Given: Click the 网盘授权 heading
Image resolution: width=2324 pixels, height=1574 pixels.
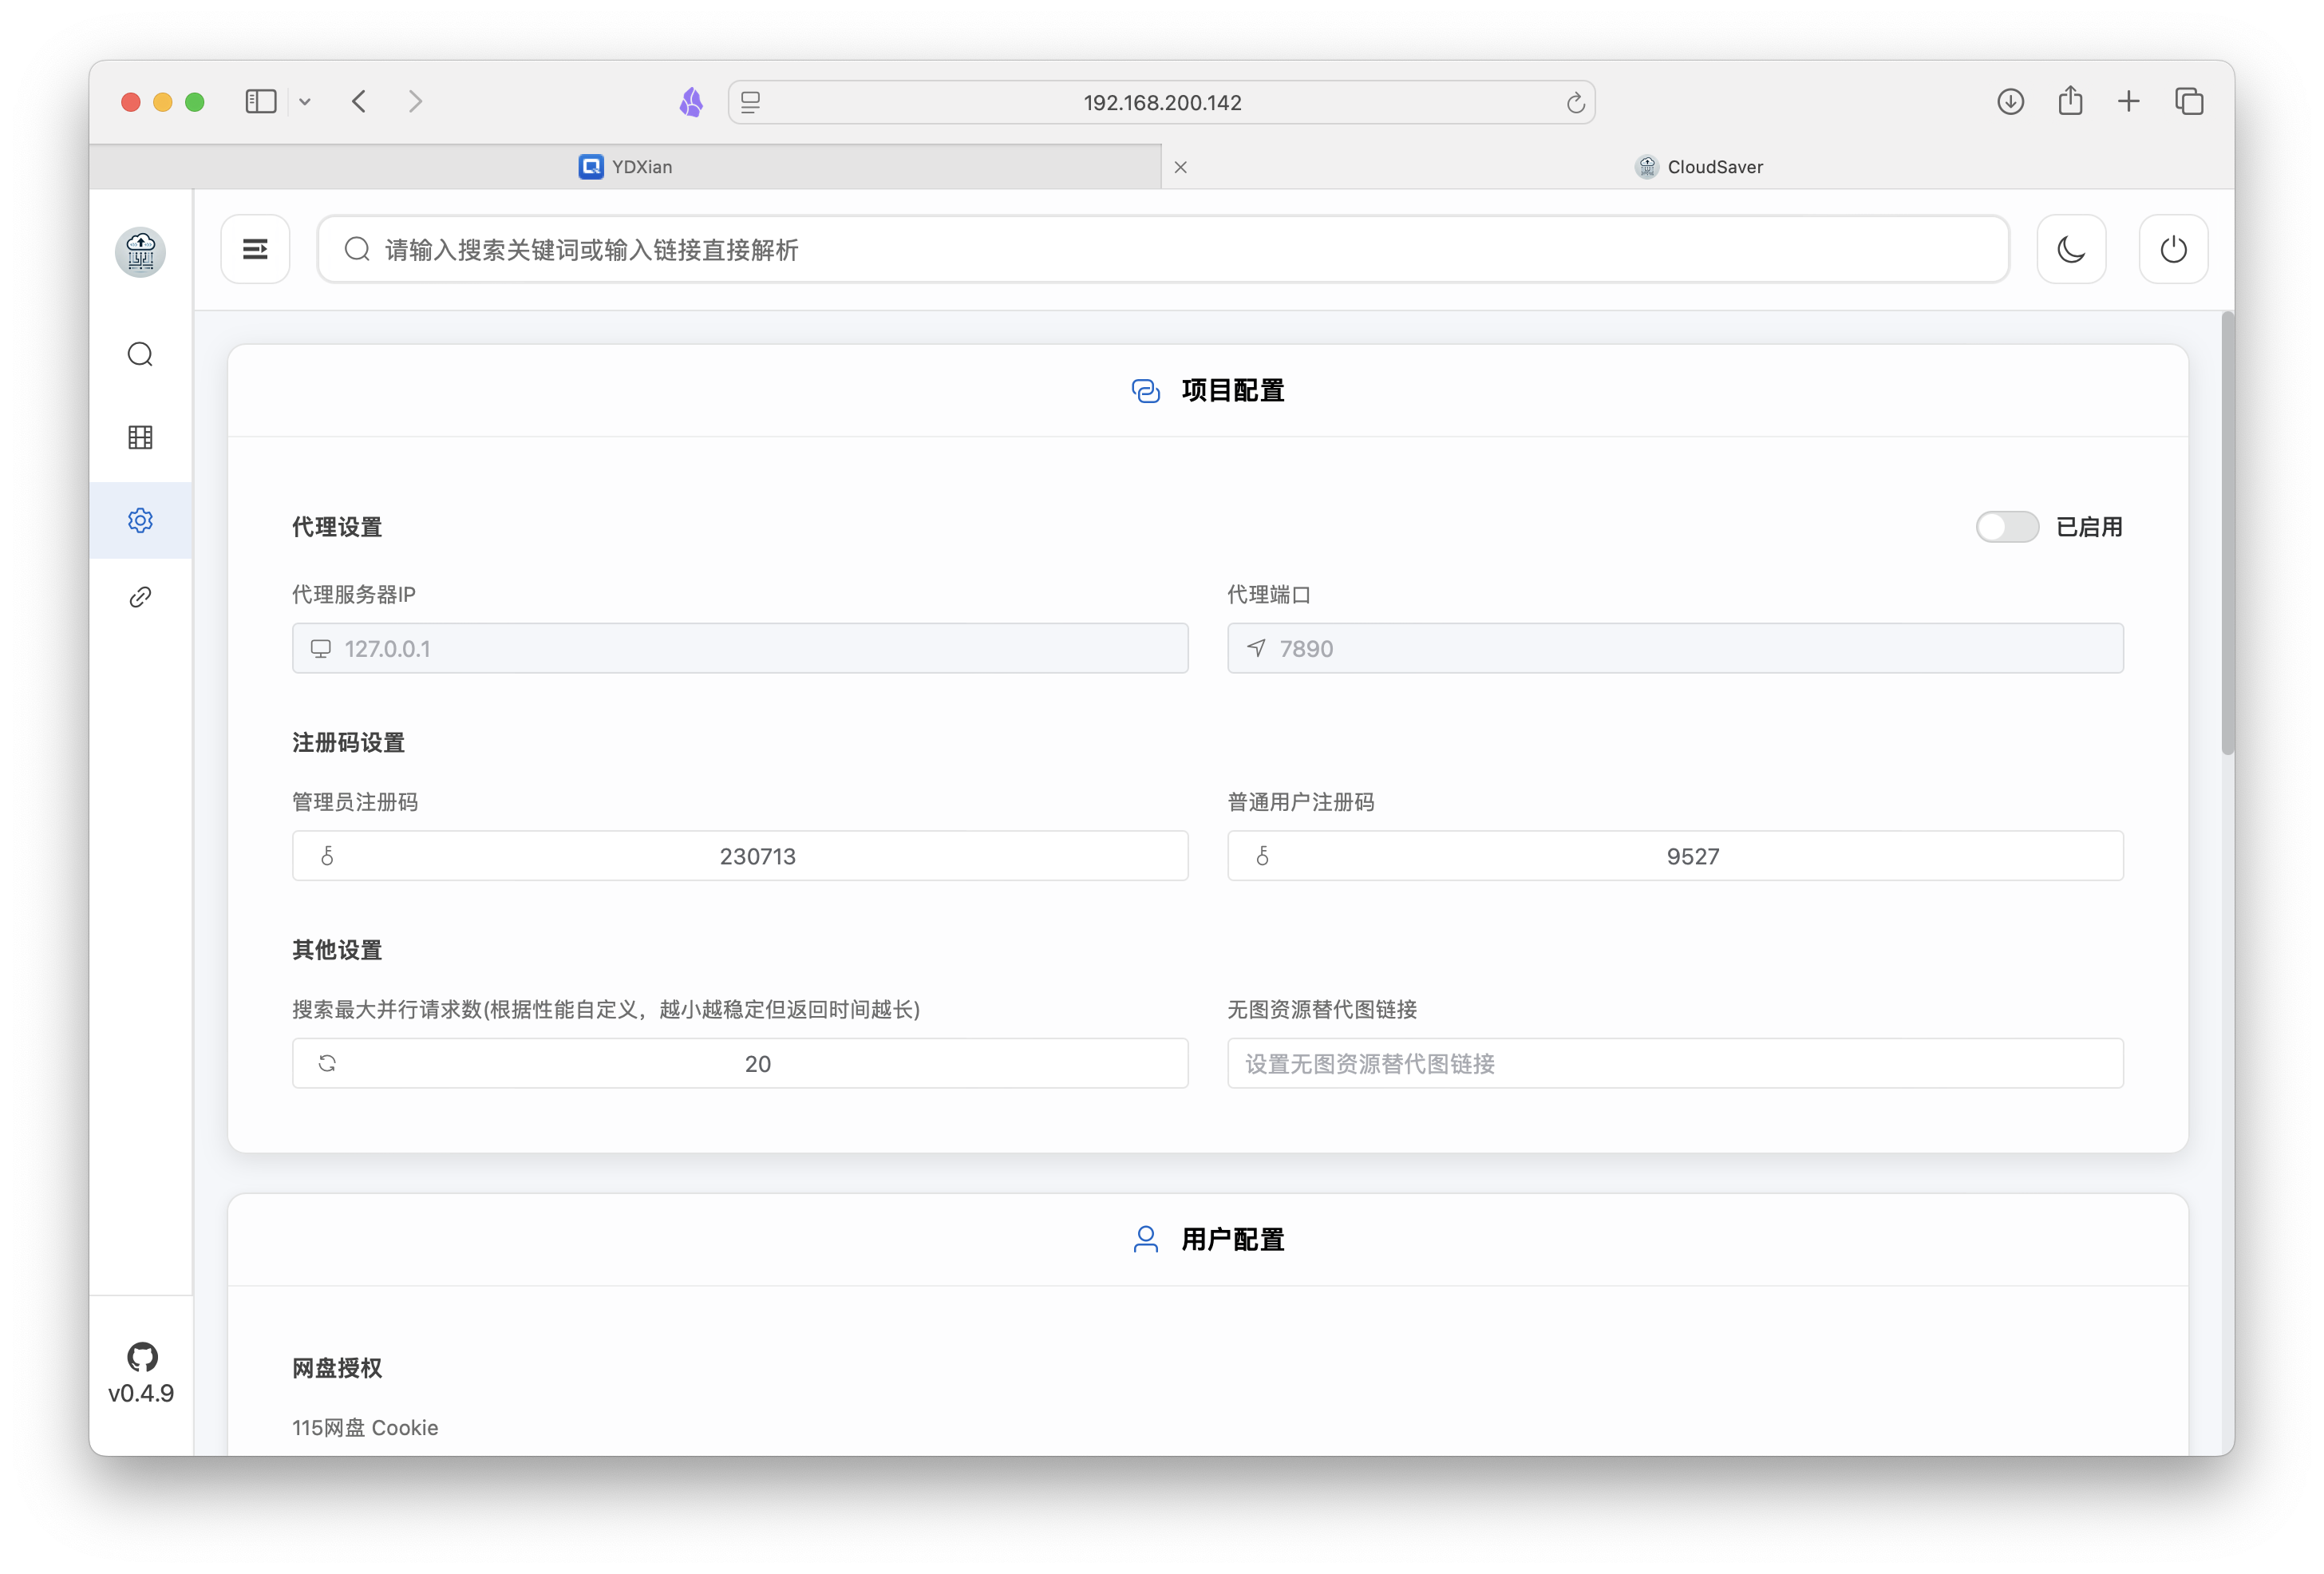Looking at the screenshot, I should [x=337, y=1368].
